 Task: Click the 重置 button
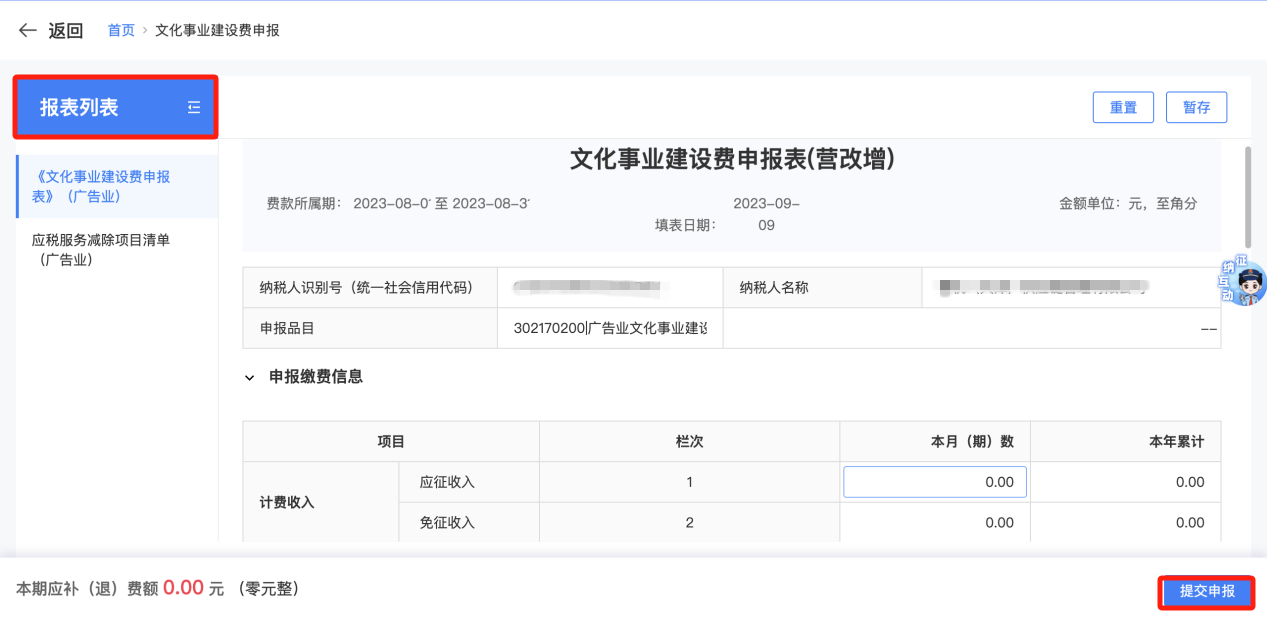click(1123, 107)
